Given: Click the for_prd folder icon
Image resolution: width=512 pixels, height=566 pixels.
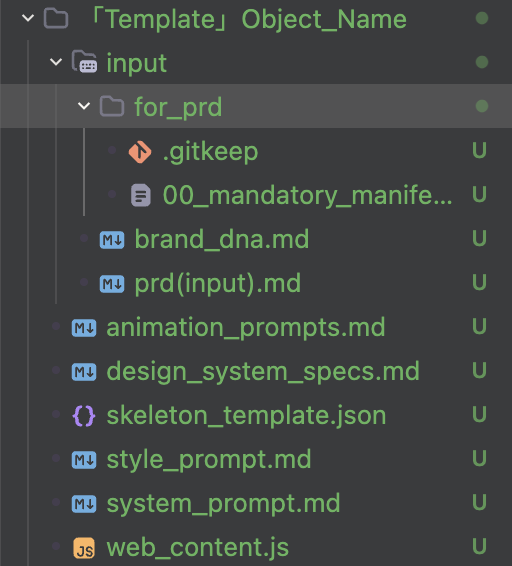Looking at the screenshot, I should (112, 106).
